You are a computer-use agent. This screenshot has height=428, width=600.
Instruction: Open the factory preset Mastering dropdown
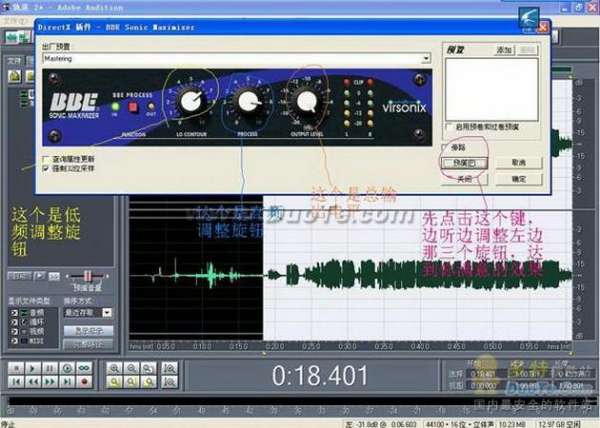tap(426, 59)
